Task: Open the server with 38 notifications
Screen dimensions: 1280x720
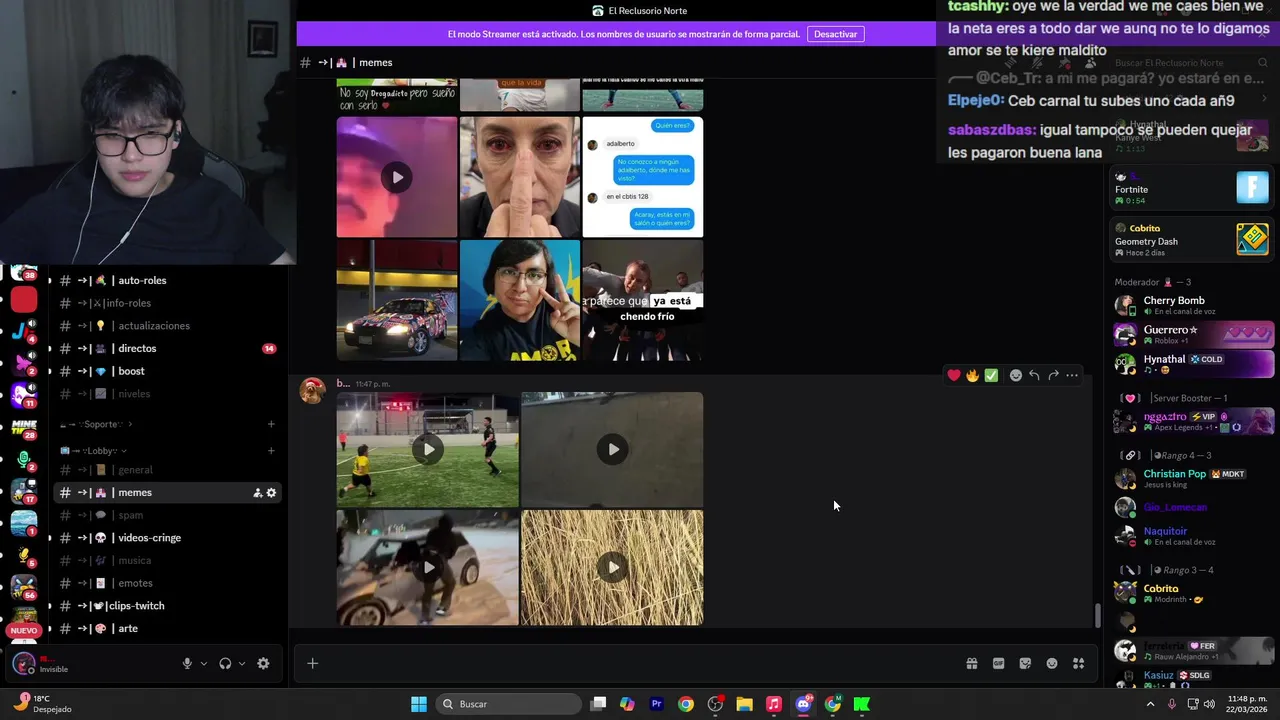Action: [x=24, y=272]
